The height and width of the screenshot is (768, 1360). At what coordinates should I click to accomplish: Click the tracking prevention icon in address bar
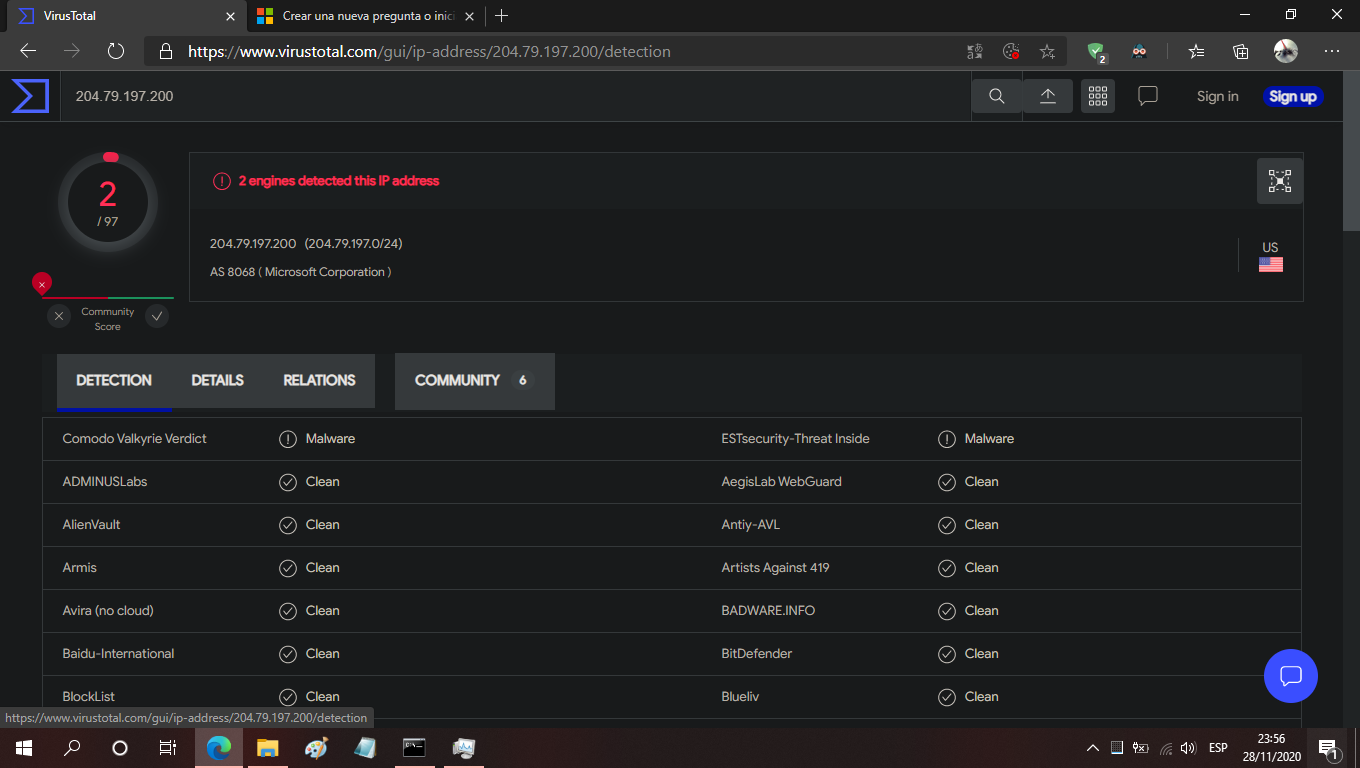tap(1011, 51)
